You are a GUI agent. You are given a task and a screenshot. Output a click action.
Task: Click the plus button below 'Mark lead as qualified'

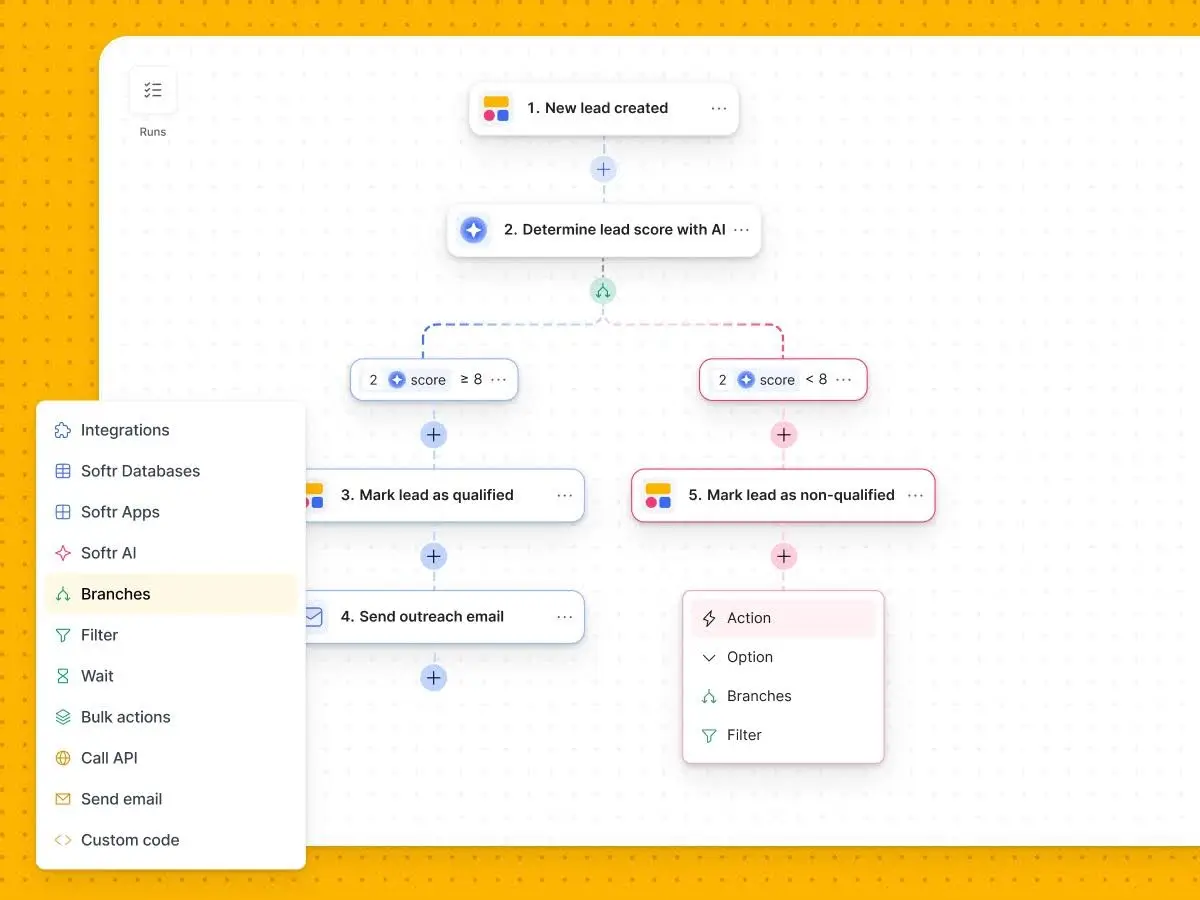(x=433, y=556)
